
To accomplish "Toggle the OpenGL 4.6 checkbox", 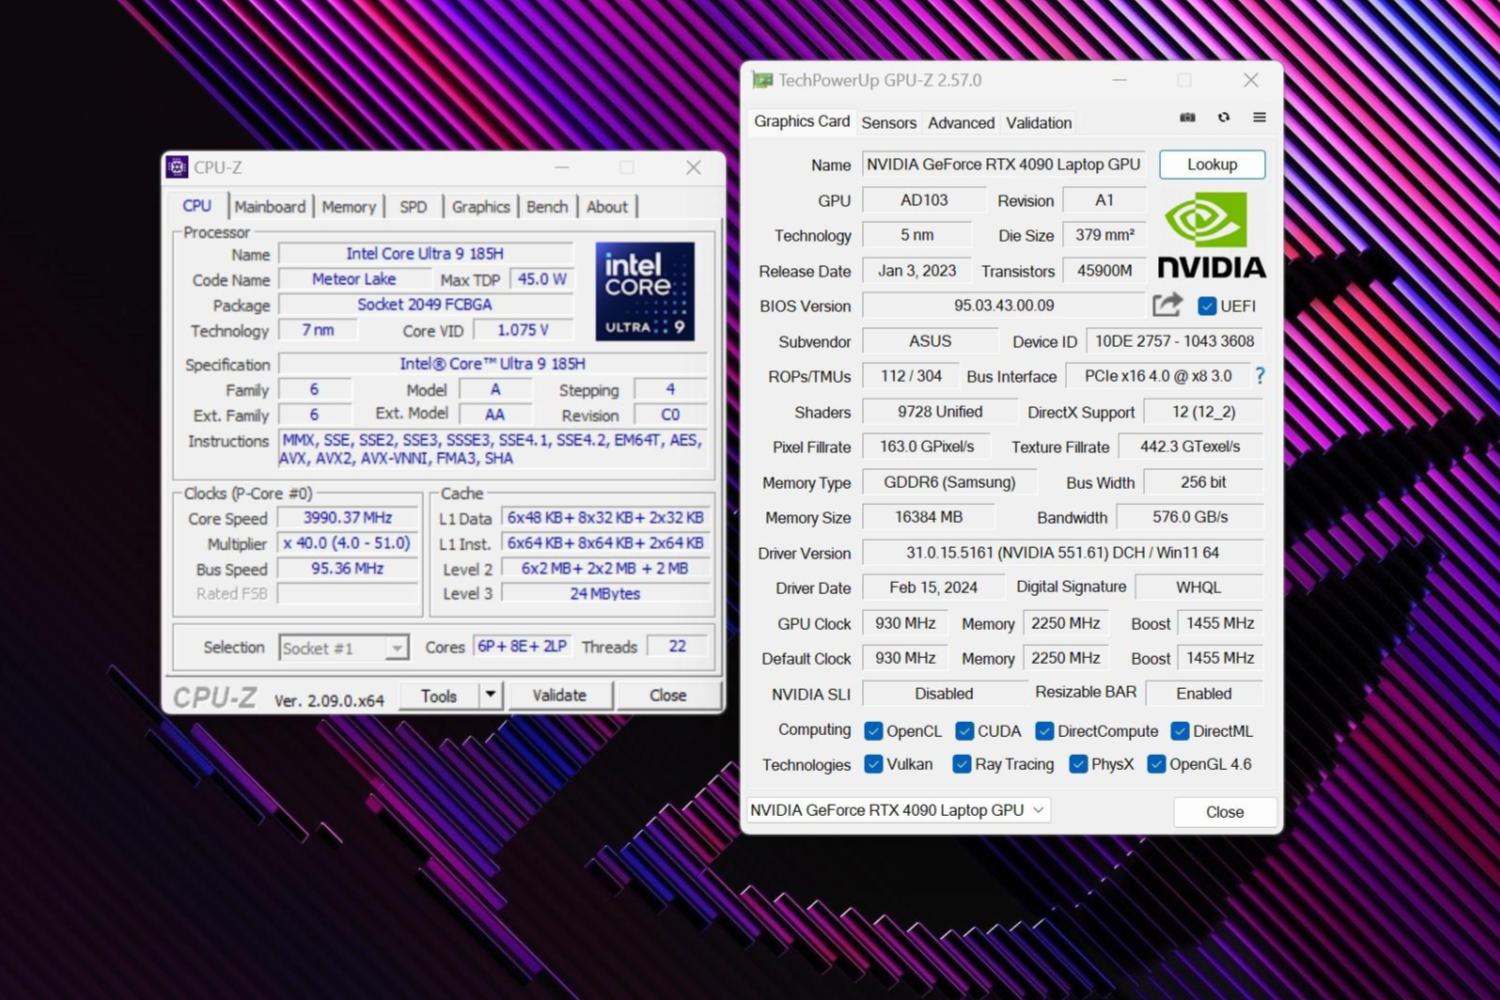I will coord(1156,764).
